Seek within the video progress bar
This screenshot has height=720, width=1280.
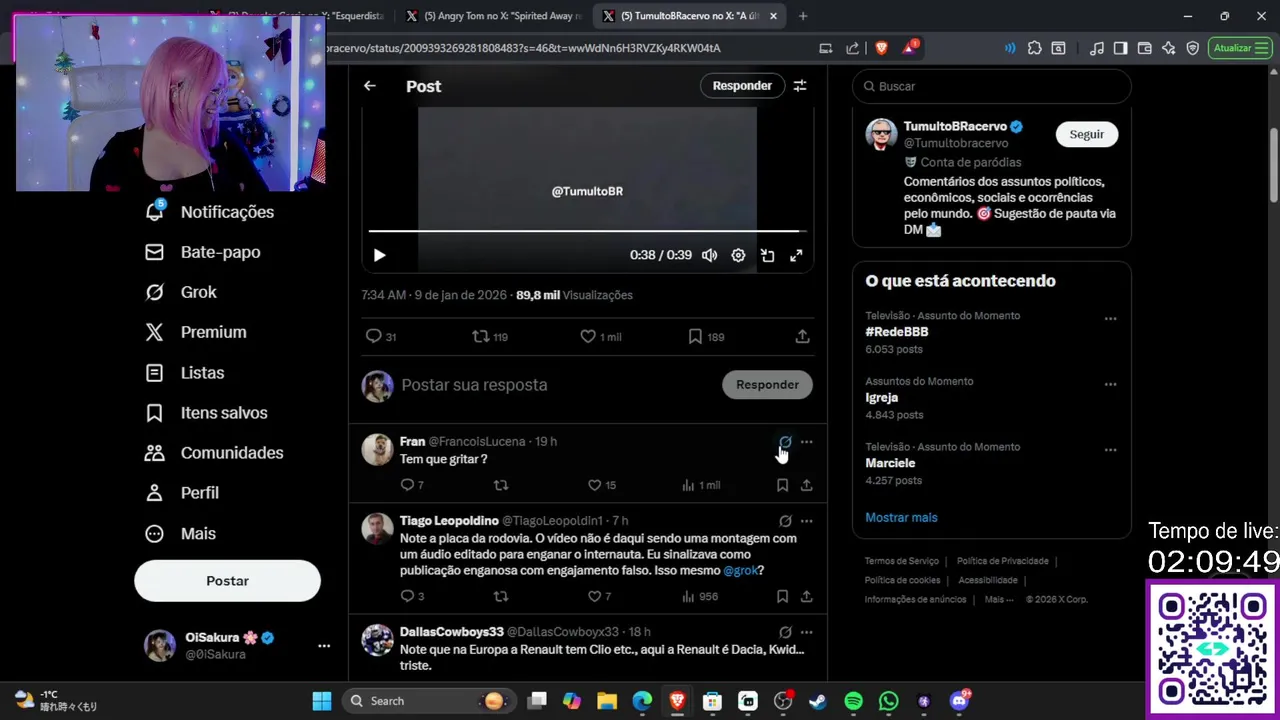click(x=587, y=231)
